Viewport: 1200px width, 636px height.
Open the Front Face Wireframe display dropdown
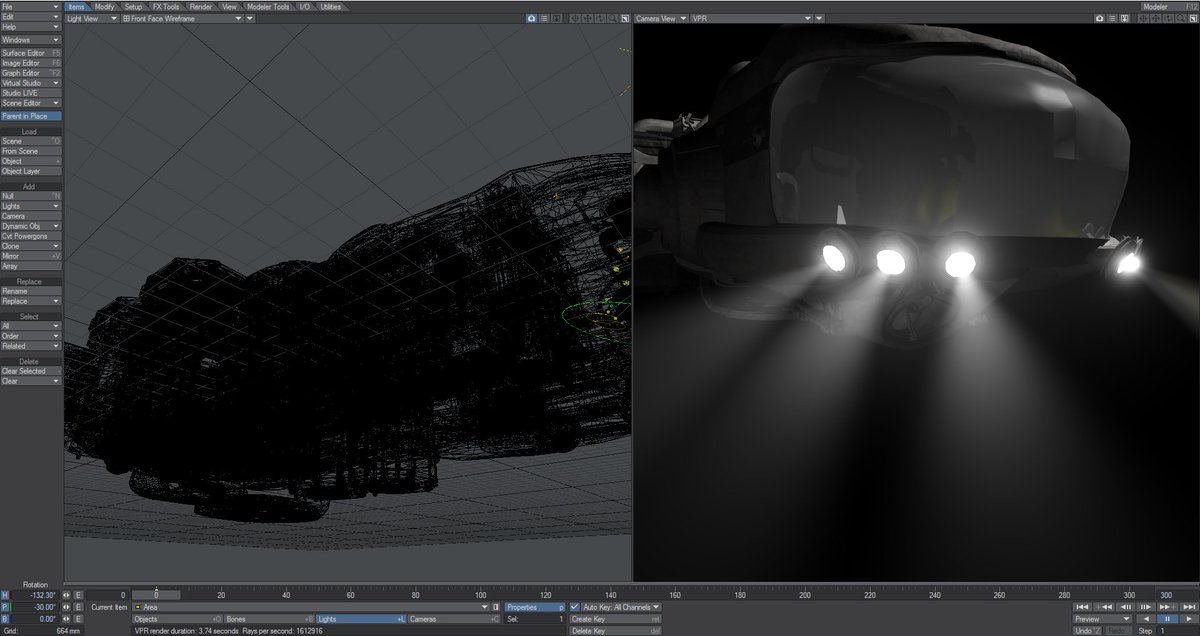(181, 18)
